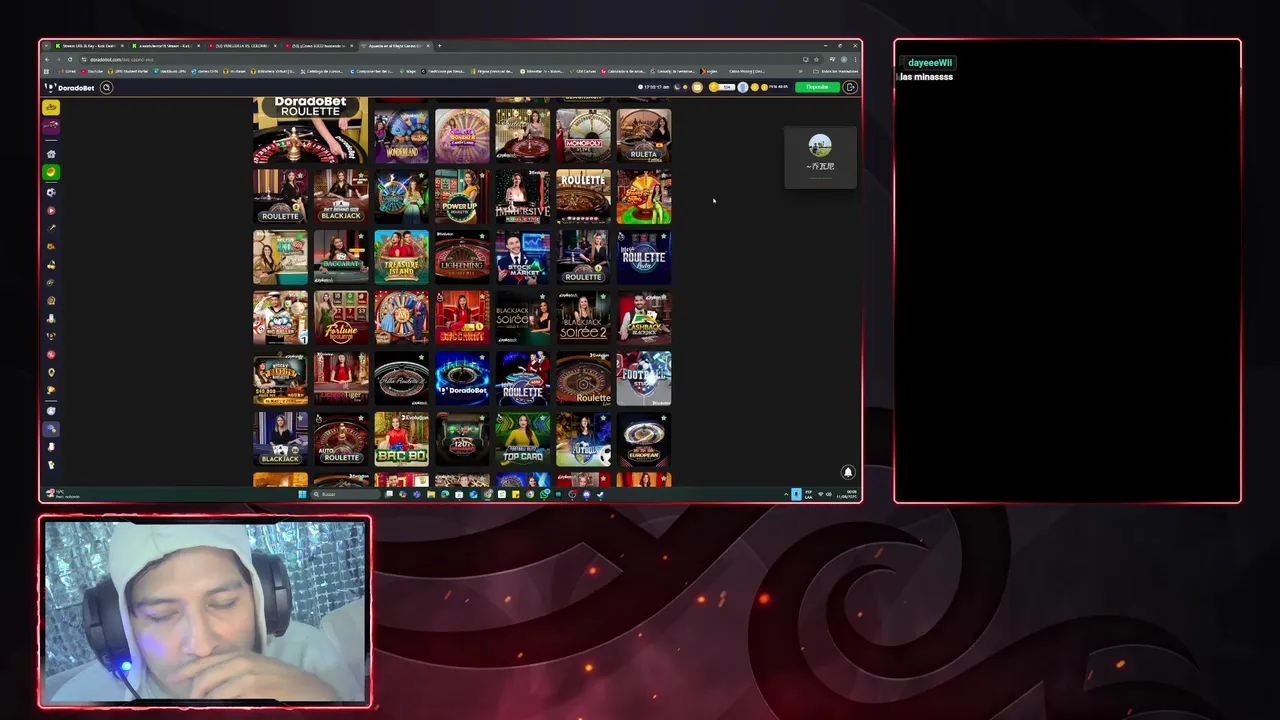Reload the page with the refresh icon

point(70,59)
